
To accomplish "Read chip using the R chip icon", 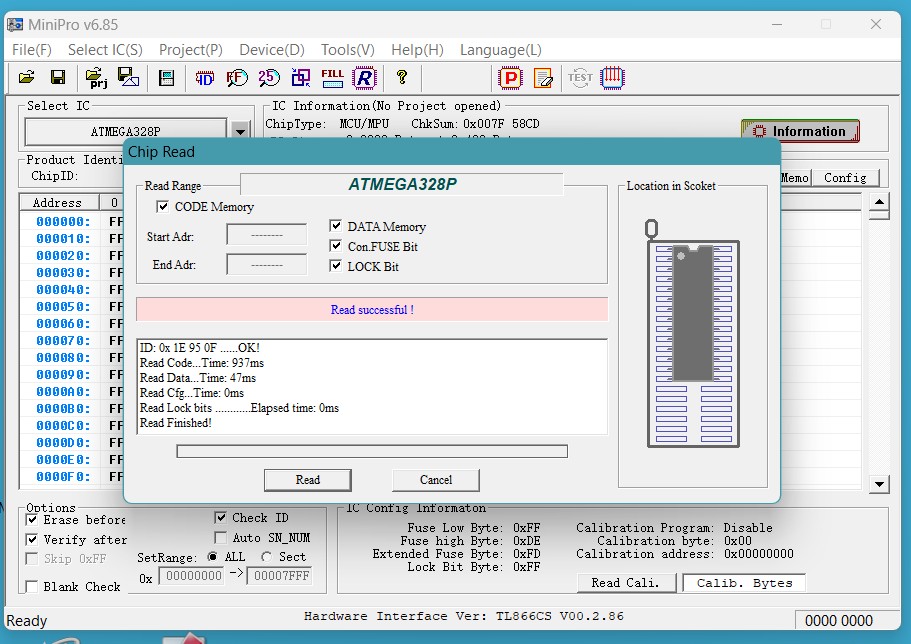I will 364,77.
